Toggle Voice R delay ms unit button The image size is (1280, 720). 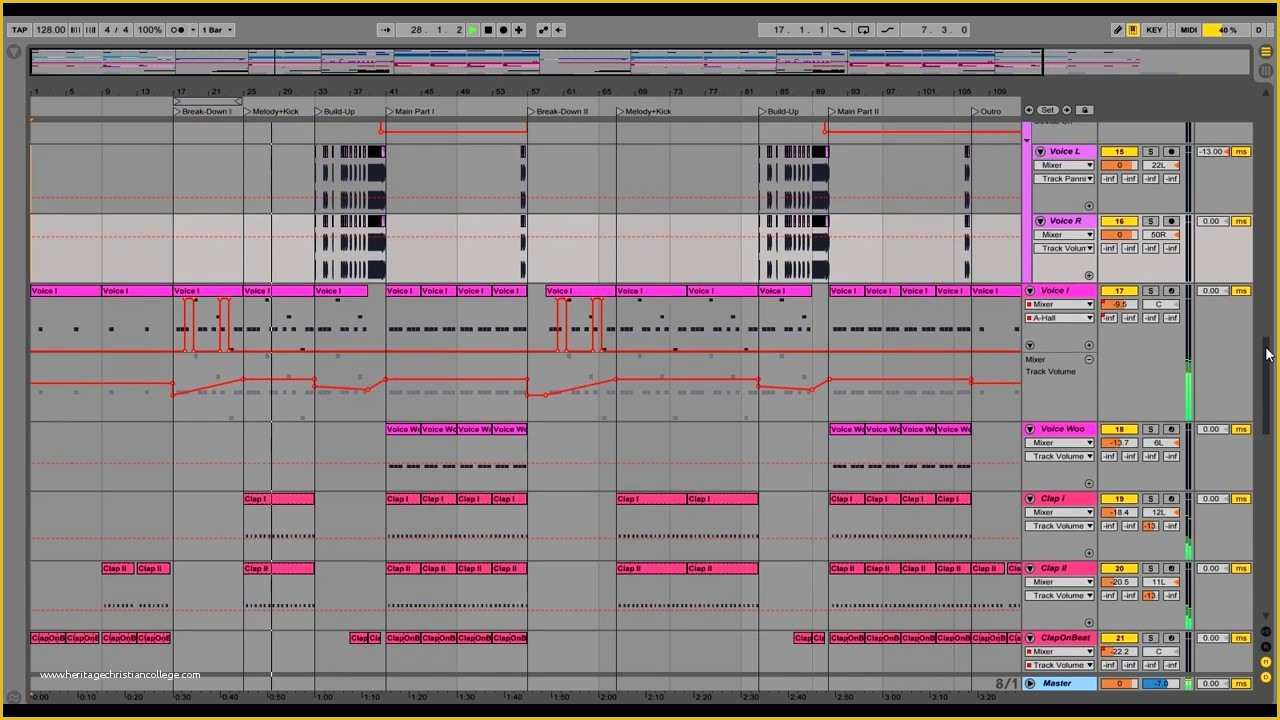[x=1241, y=221]
